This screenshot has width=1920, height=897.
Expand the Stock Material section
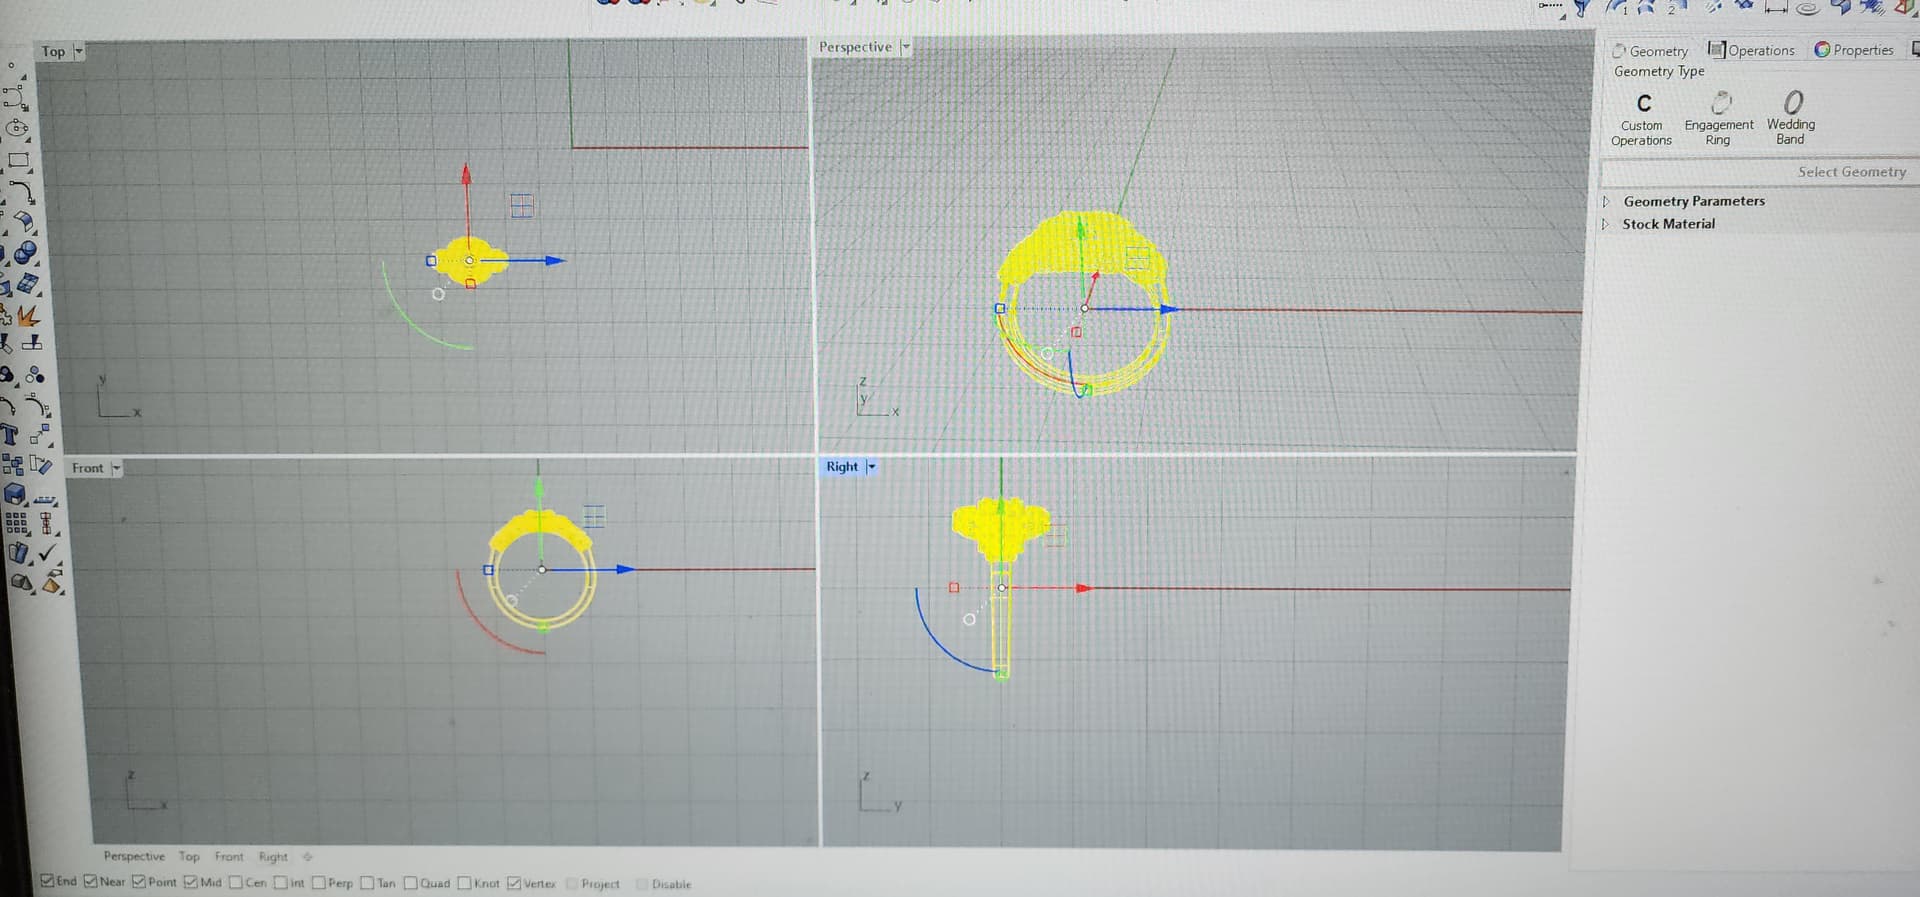[1606, 224]
